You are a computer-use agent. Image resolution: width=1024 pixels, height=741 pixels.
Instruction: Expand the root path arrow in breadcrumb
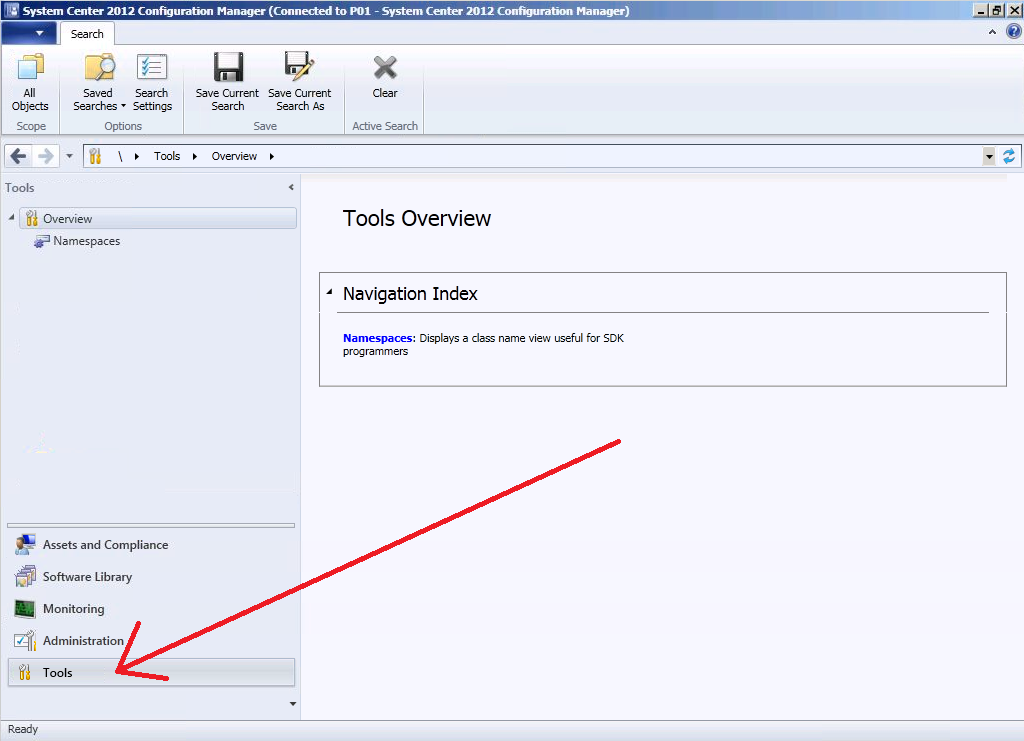tap(136, 156)
